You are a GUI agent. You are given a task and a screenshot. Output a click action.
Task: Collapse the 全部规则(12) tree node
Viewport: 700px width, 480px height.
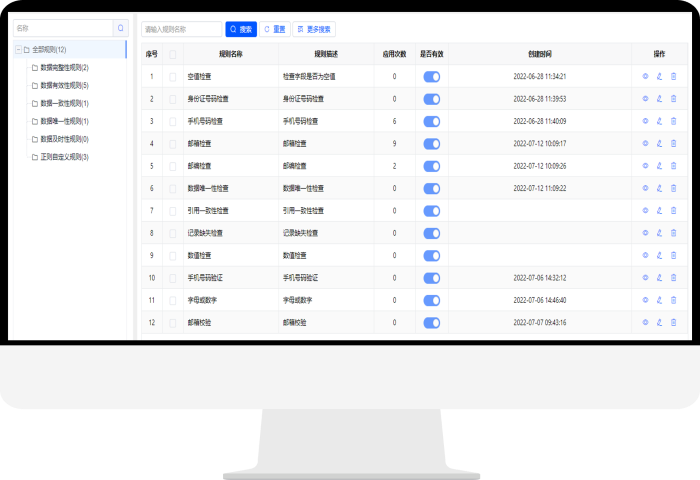[x=18, y=49]
